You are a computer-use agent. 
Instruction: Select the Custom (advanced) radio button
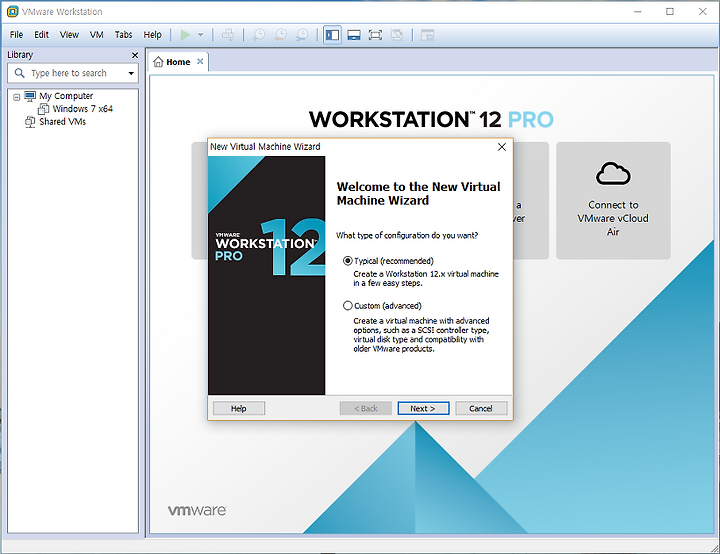tap(348, 306)
